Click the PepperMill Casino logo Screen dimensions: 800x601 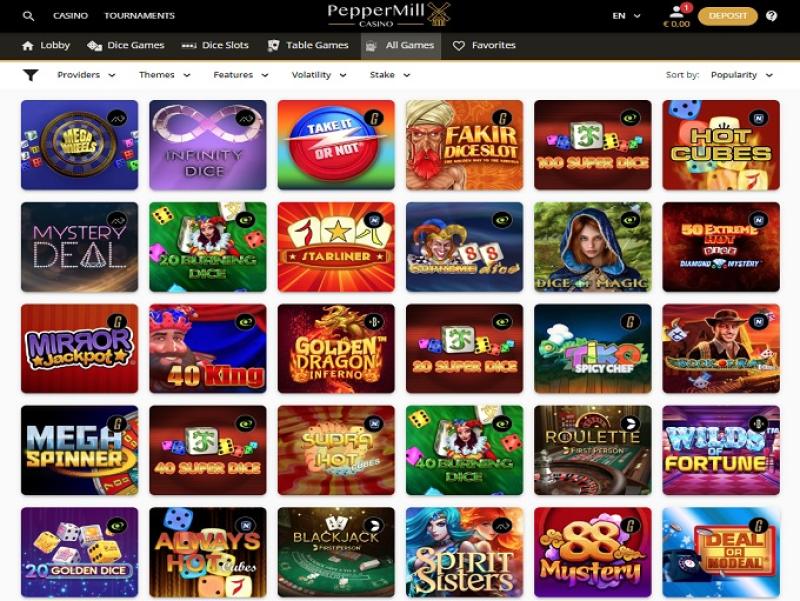pos(389,15)
